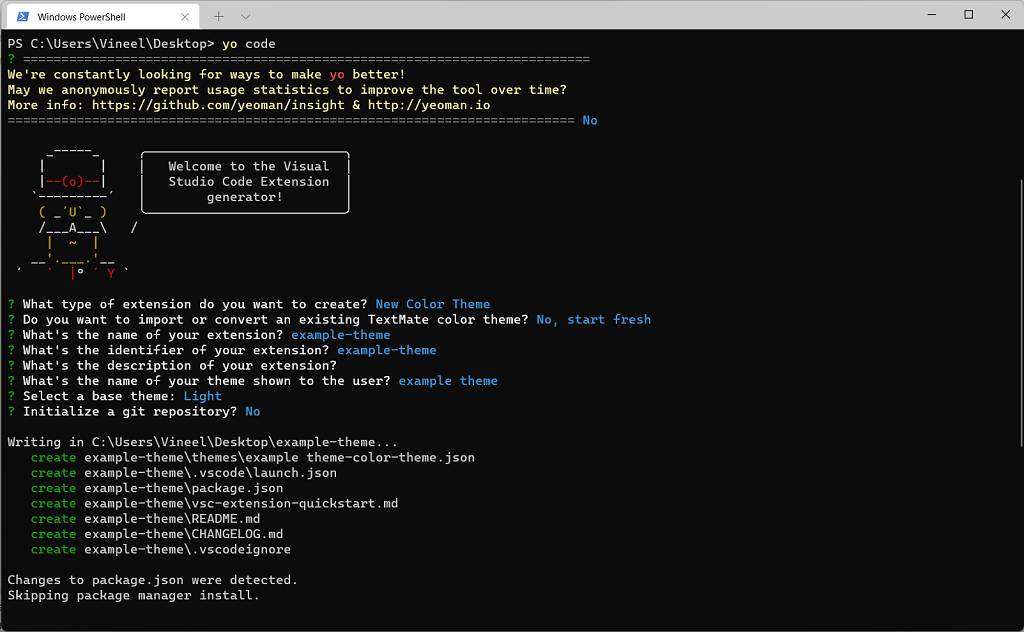1024x632 pixels.
Task: Open a new tab with the plus icon
Action: 219,15
